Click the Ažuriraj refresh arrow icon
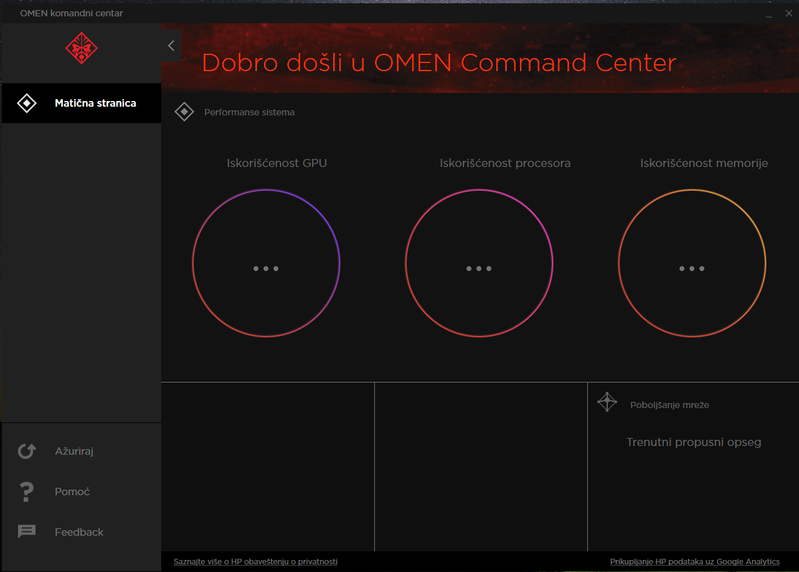Screen dimensions: 799x572 point(27,451)
